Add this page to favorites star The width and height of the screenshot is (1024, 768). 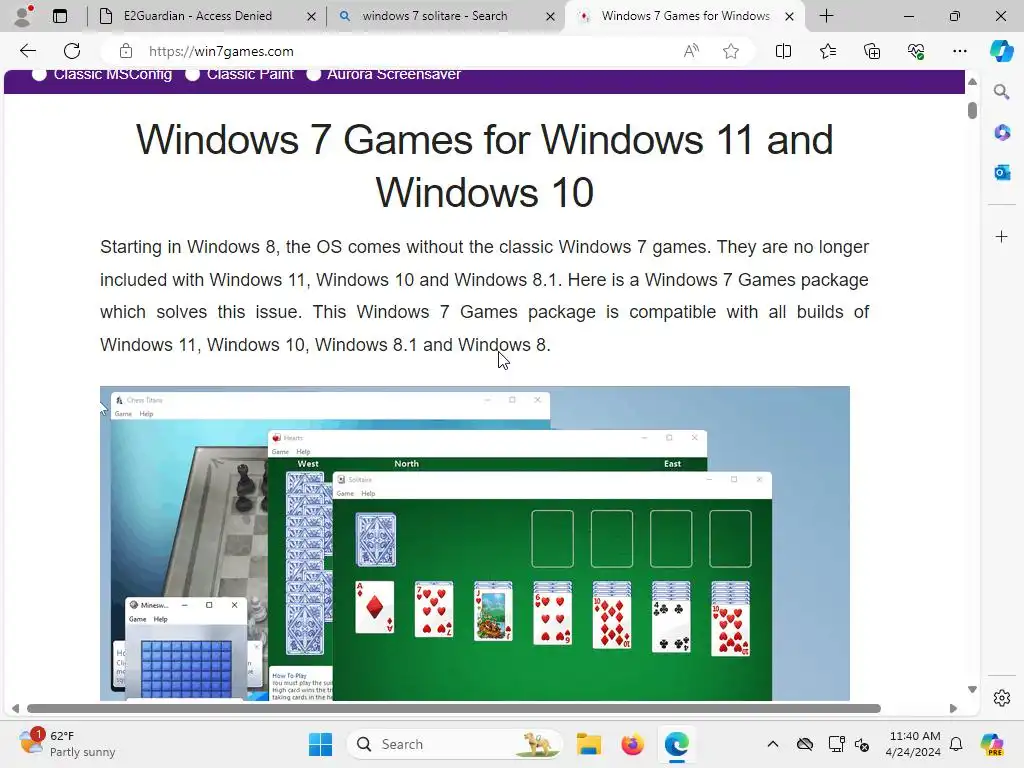(x=731, y=51)
